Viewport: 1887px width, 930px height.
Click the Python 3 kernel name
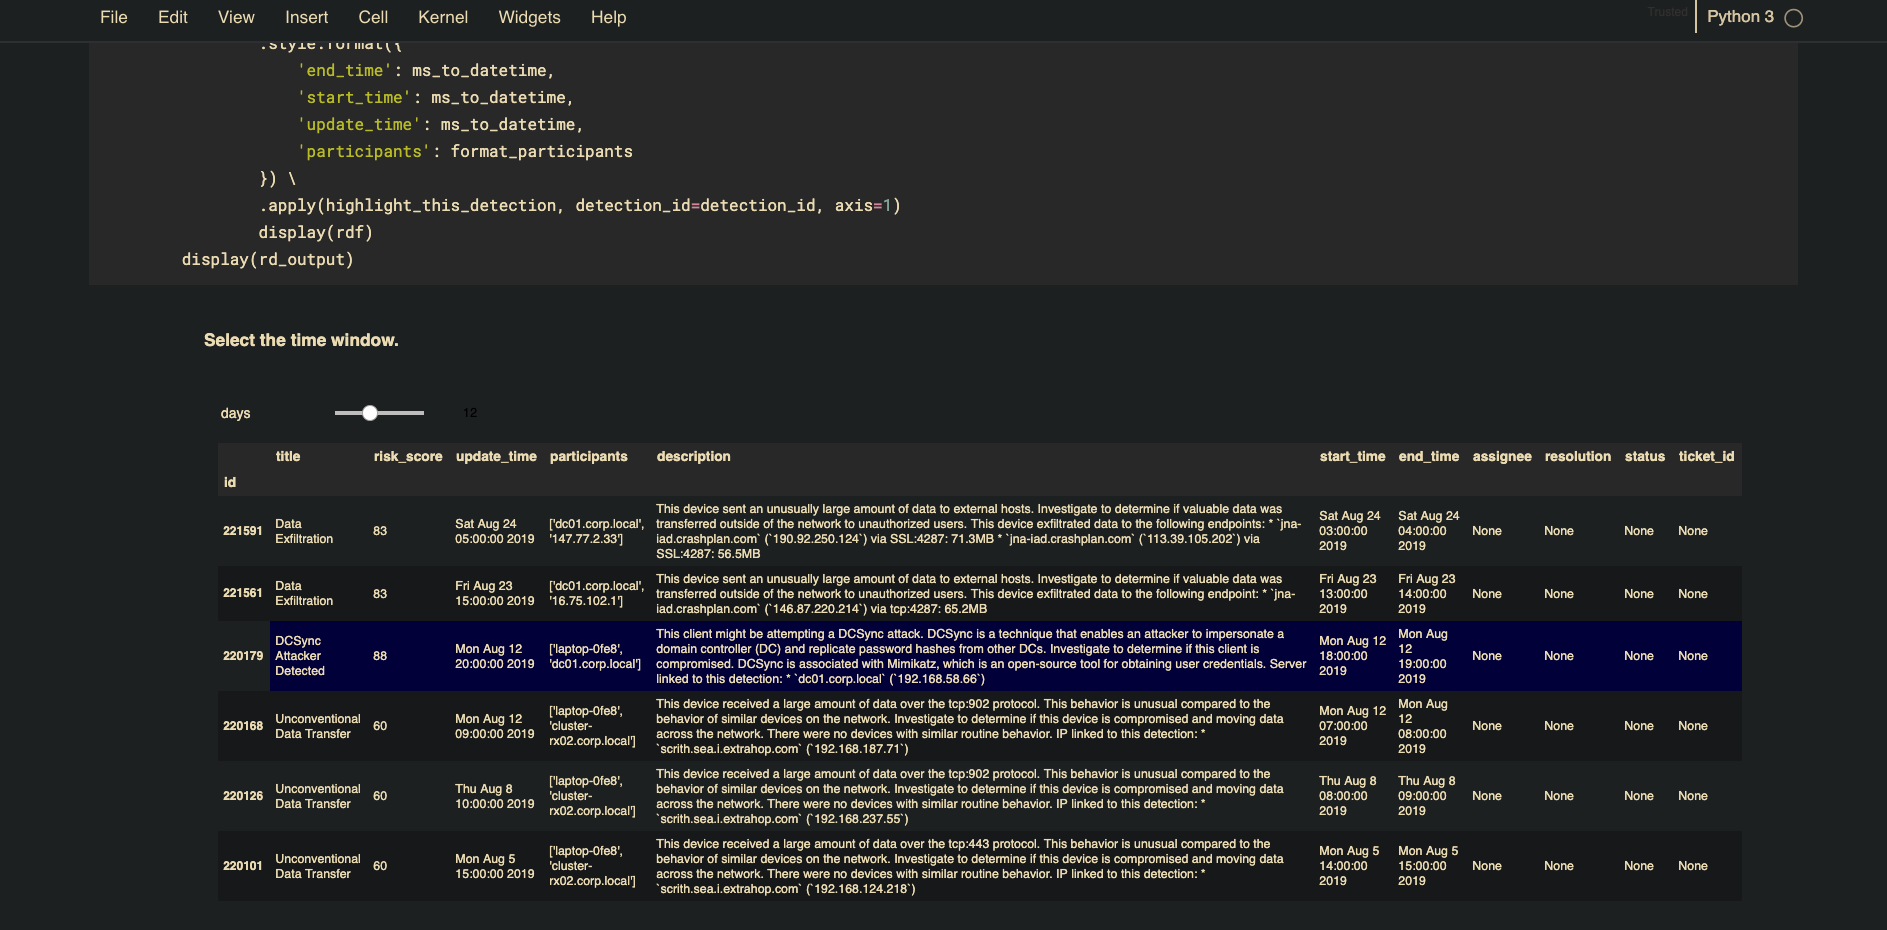(x=1740, y=17)
